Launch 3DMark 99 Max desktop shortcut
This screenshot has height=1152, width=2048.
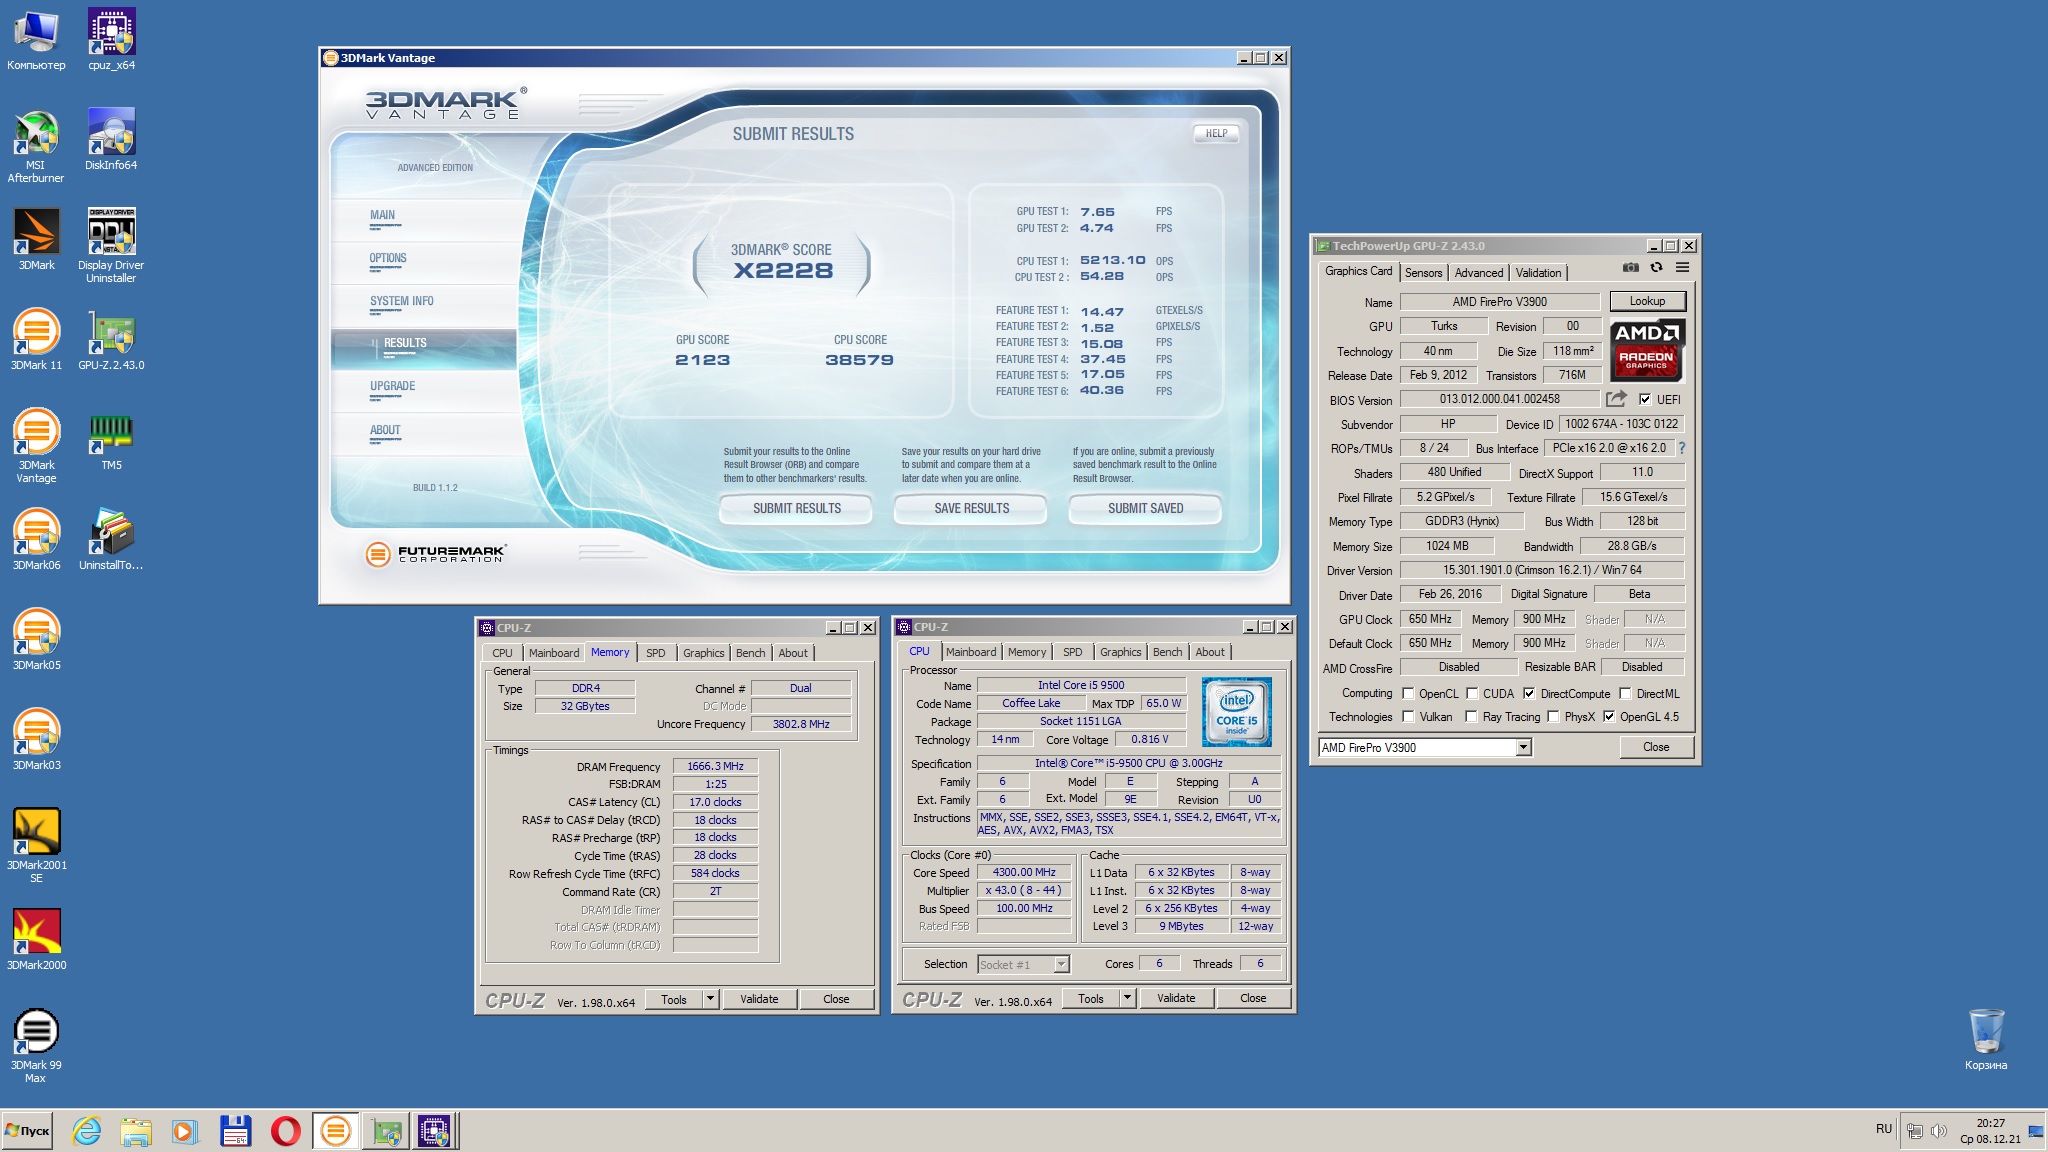pyautogui.click(x=36, y=1046)
